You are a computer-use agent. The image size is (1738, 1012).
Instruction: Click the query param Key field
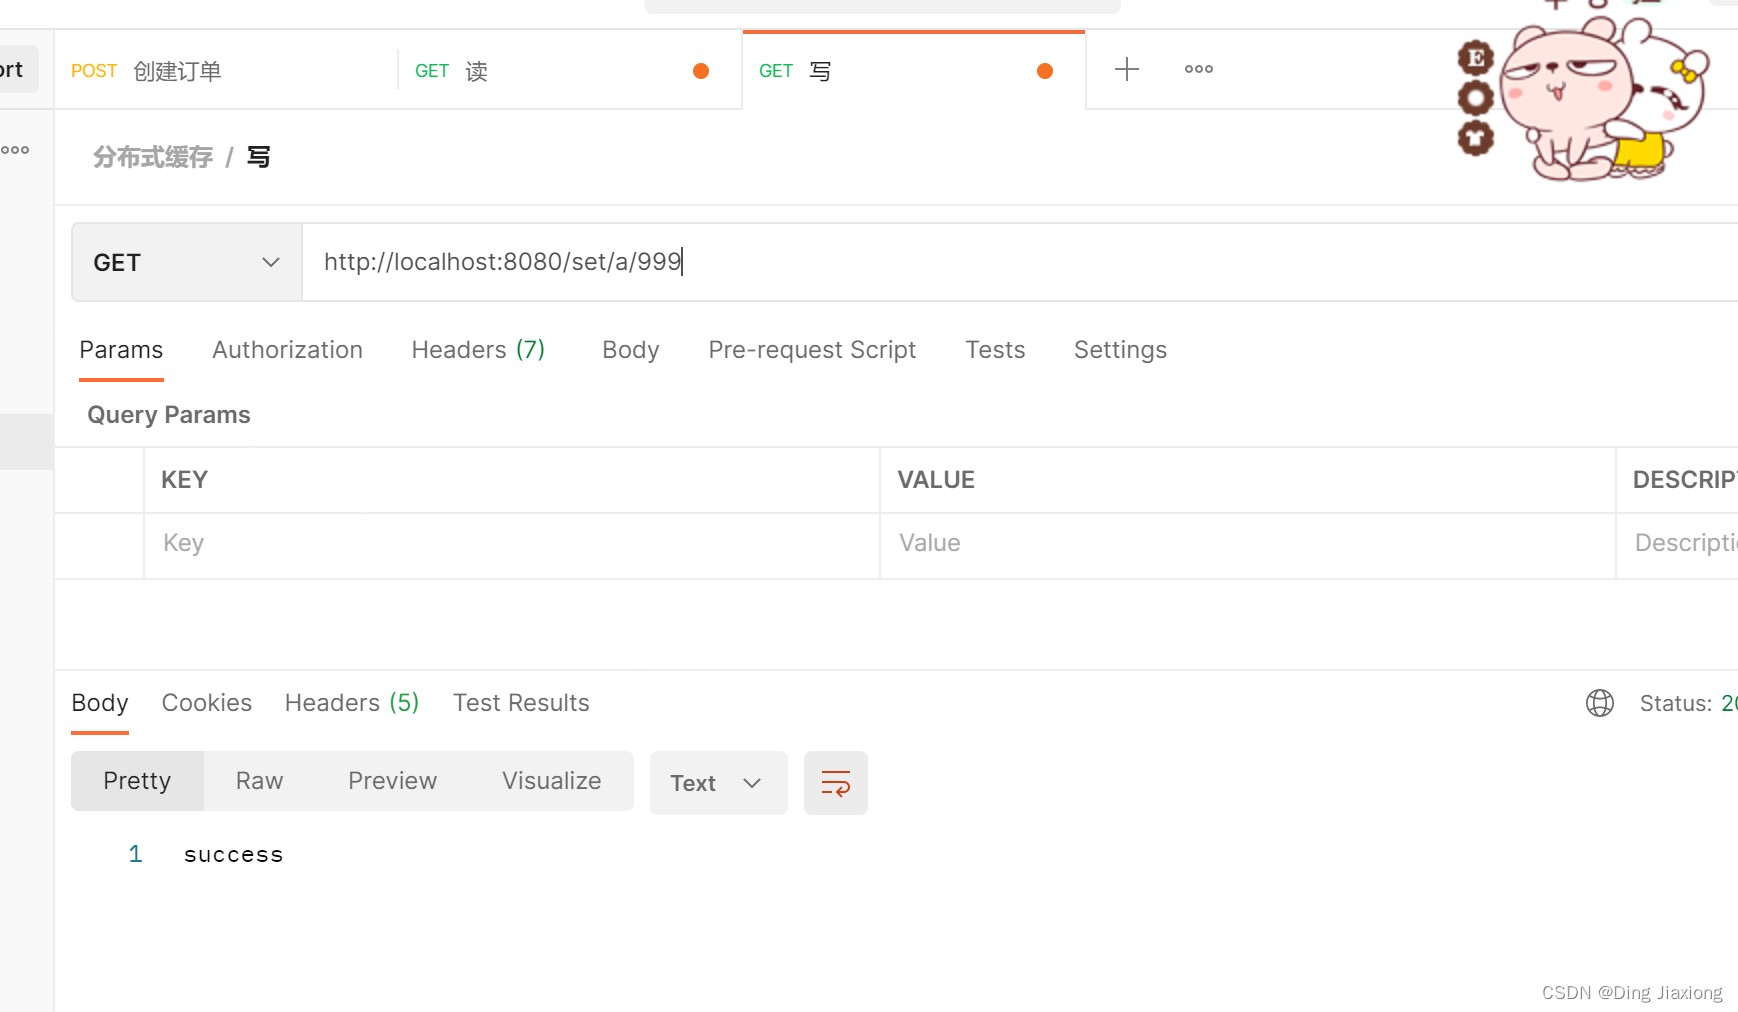(512, 546)
